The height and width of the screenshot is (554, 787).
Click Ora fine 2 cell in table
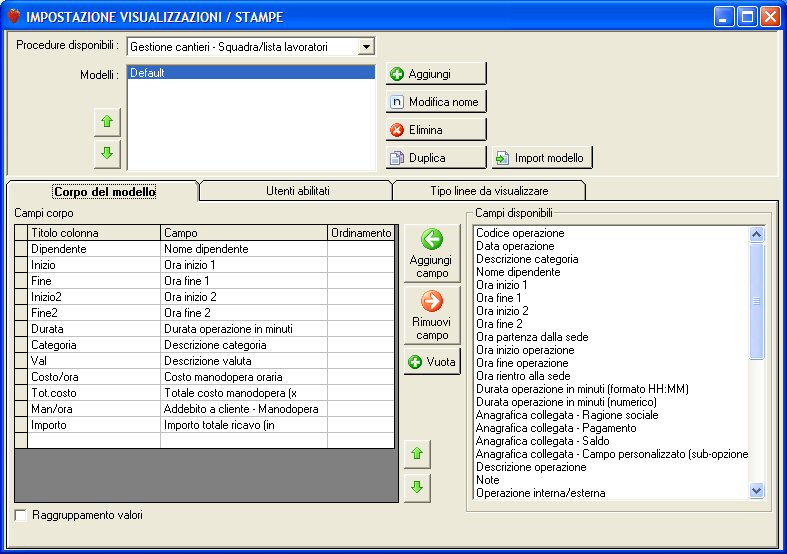point(244,313)
